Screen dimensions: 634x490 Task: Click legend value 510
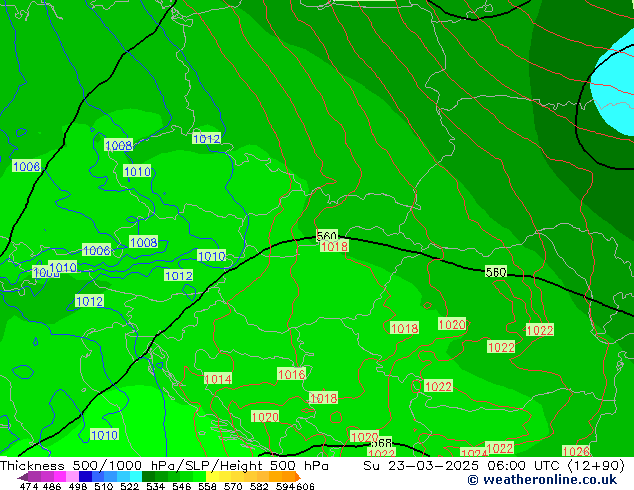(104, 486)
